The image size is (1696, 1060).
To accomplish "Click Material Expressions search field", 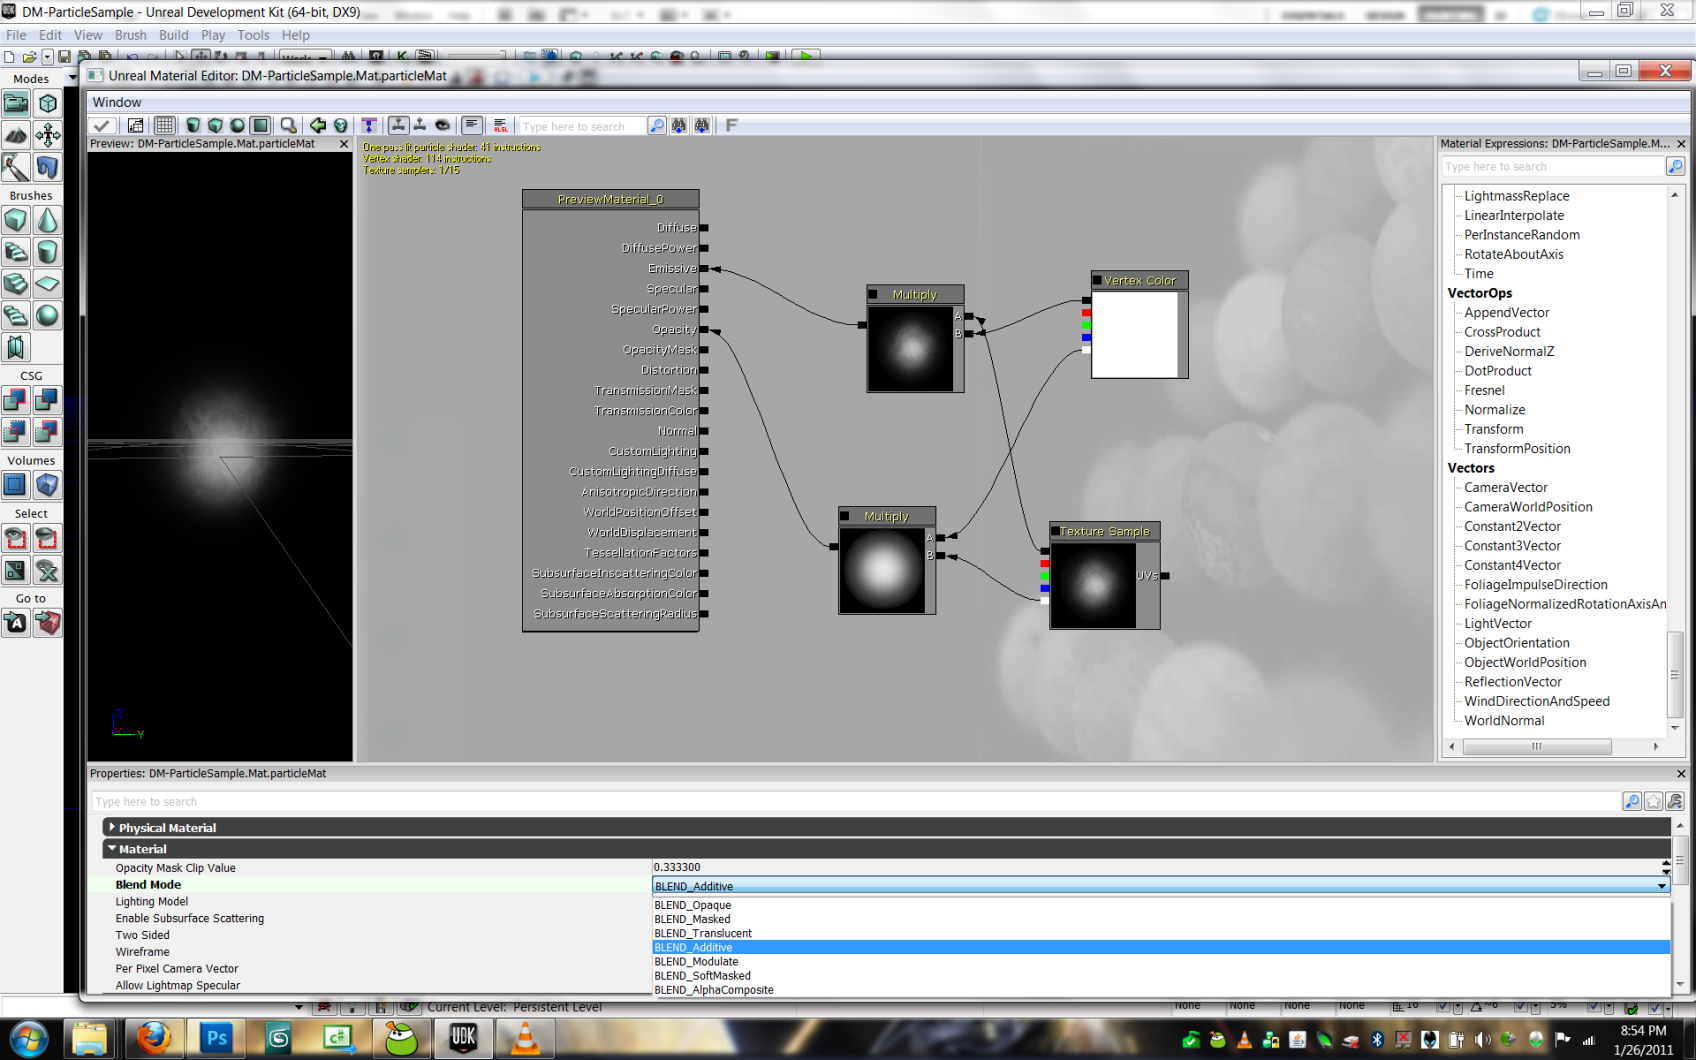I will click(1552, 167).
